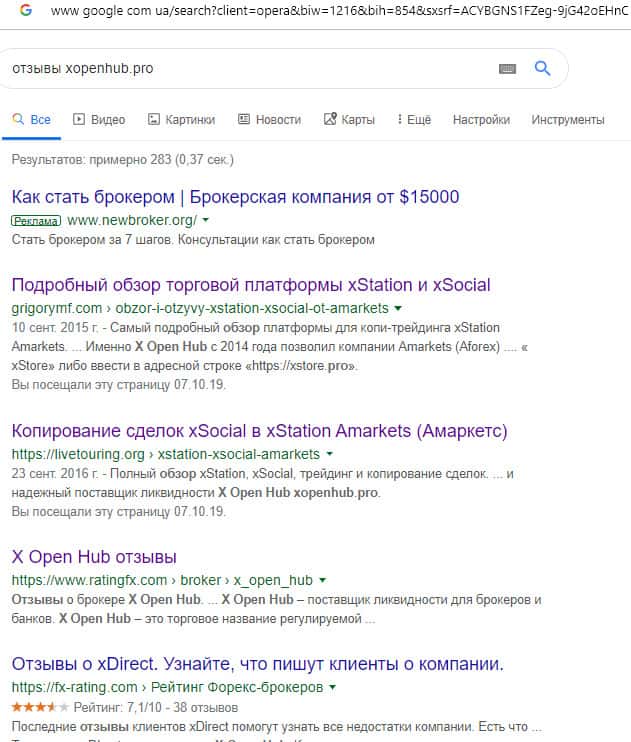Open the Копирование сделок xSocial result link

[x=259, y=431]
